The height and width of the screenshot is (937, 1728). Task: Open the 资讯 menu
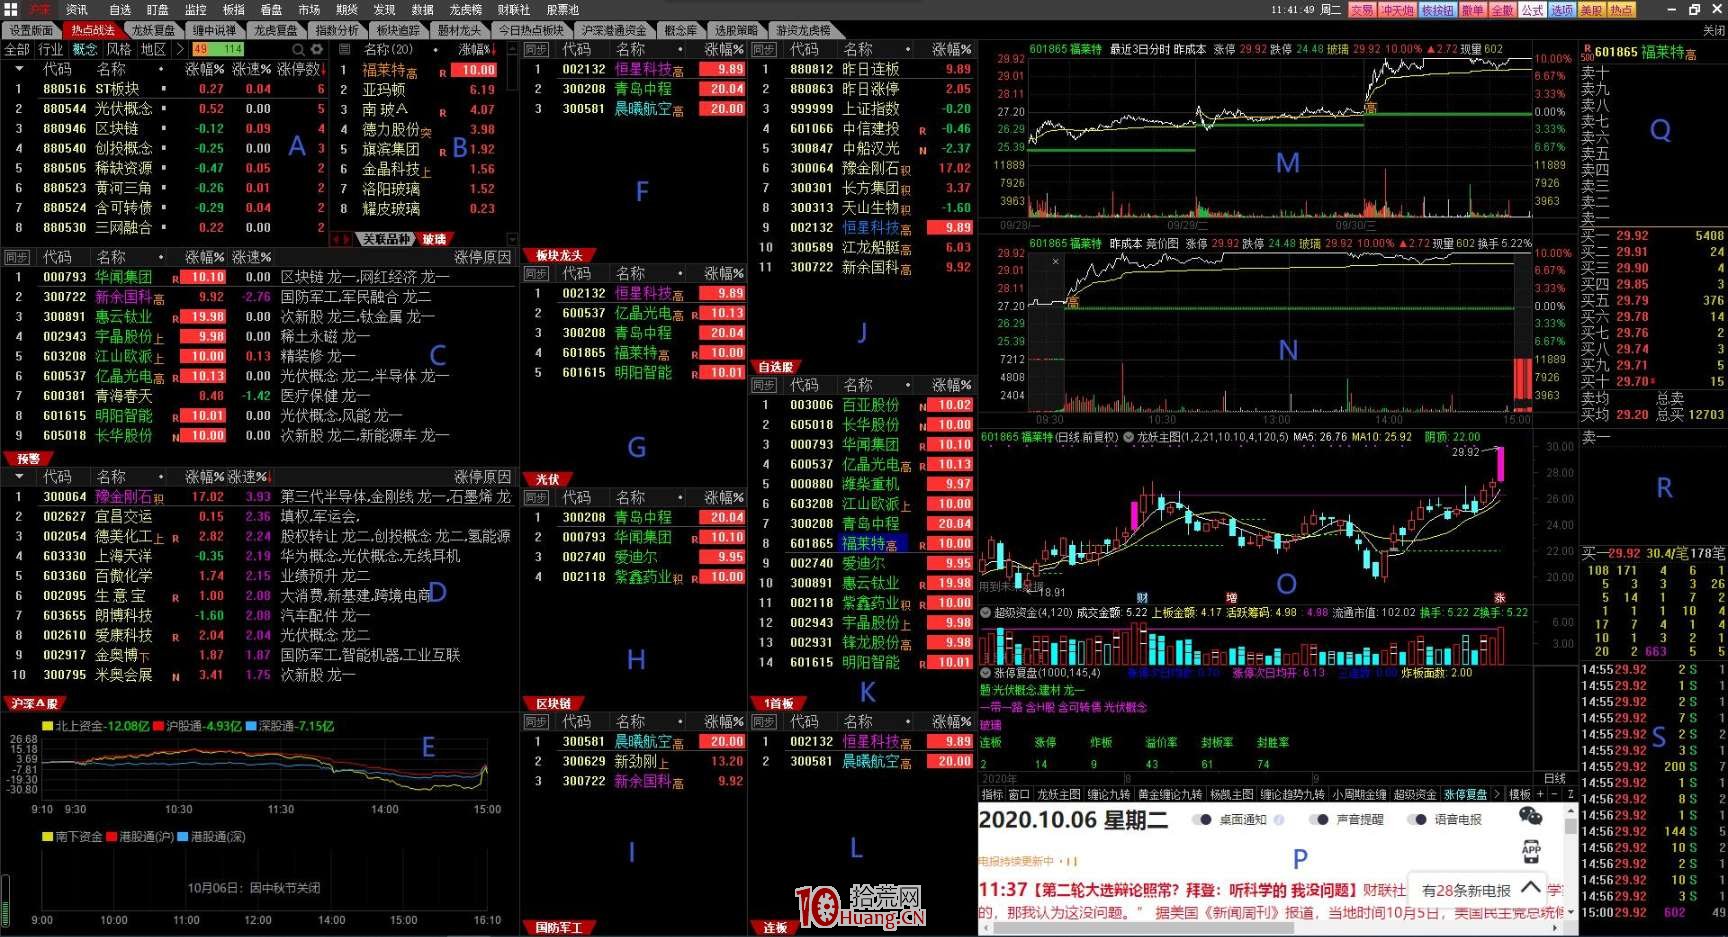tap(77, 9)
